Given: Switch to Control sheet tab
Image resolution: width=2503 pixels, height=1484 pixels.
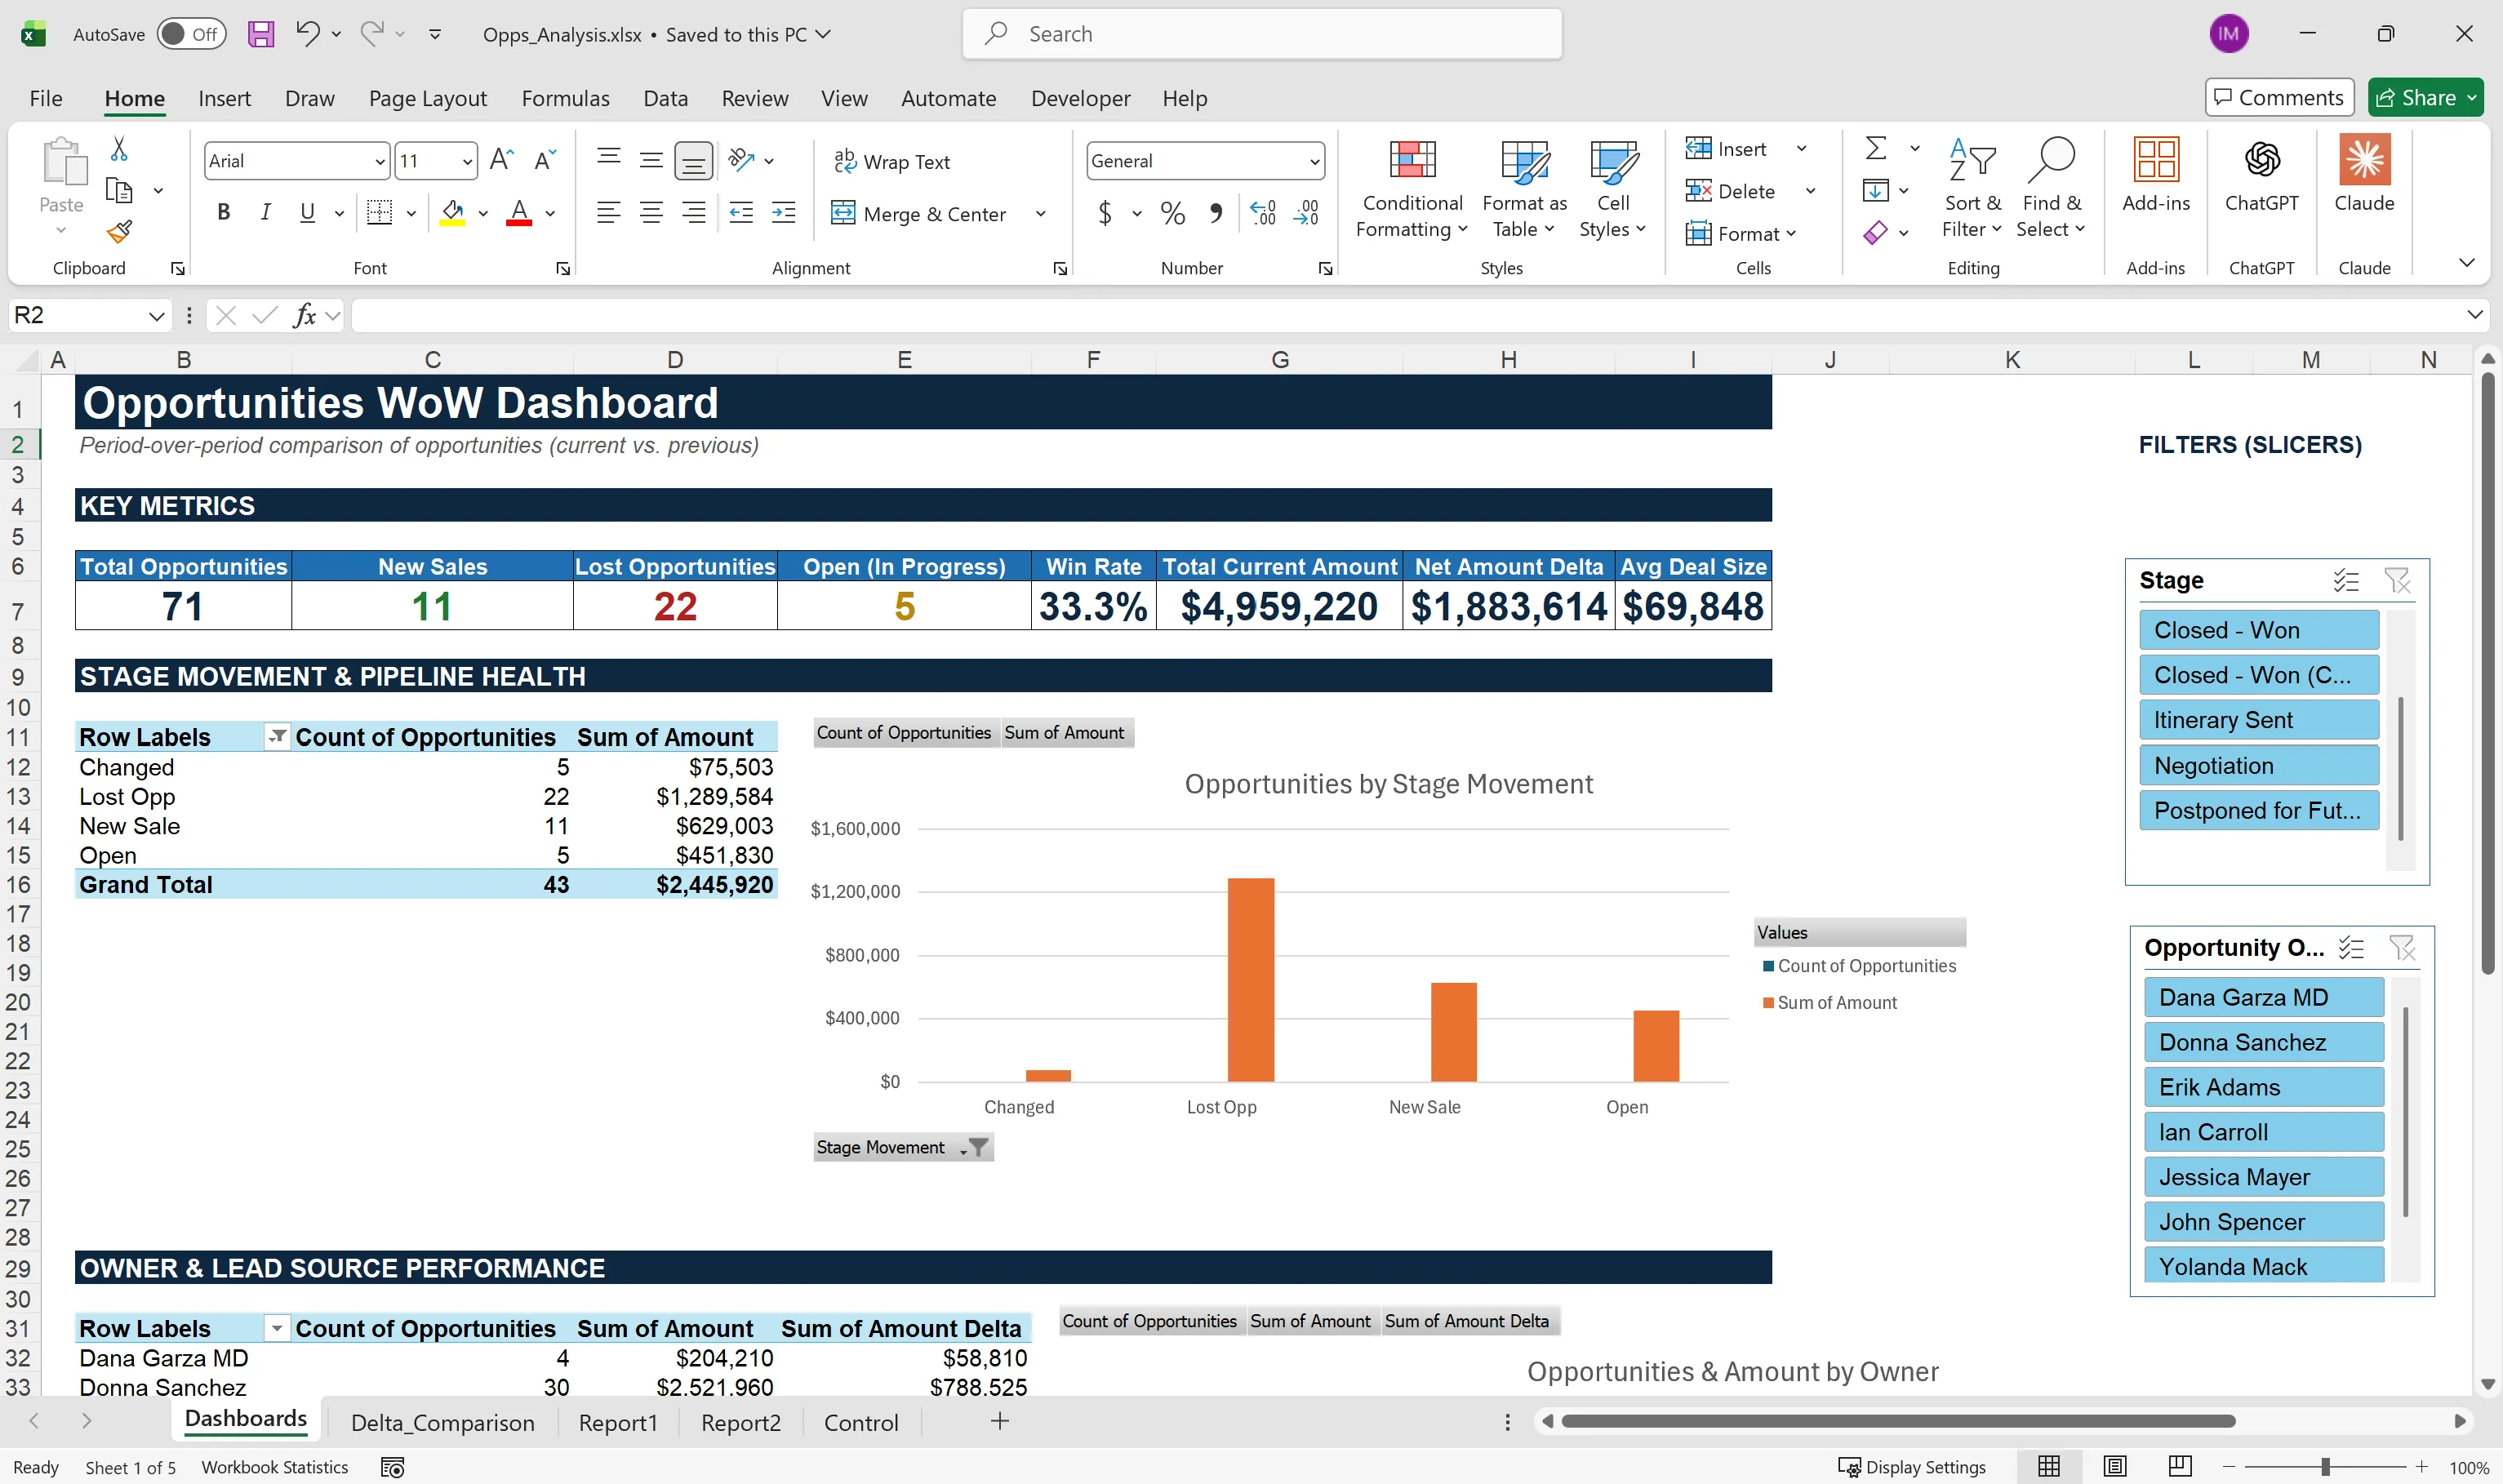Looking at the screenshot, I should click(x=861, y=1422).
